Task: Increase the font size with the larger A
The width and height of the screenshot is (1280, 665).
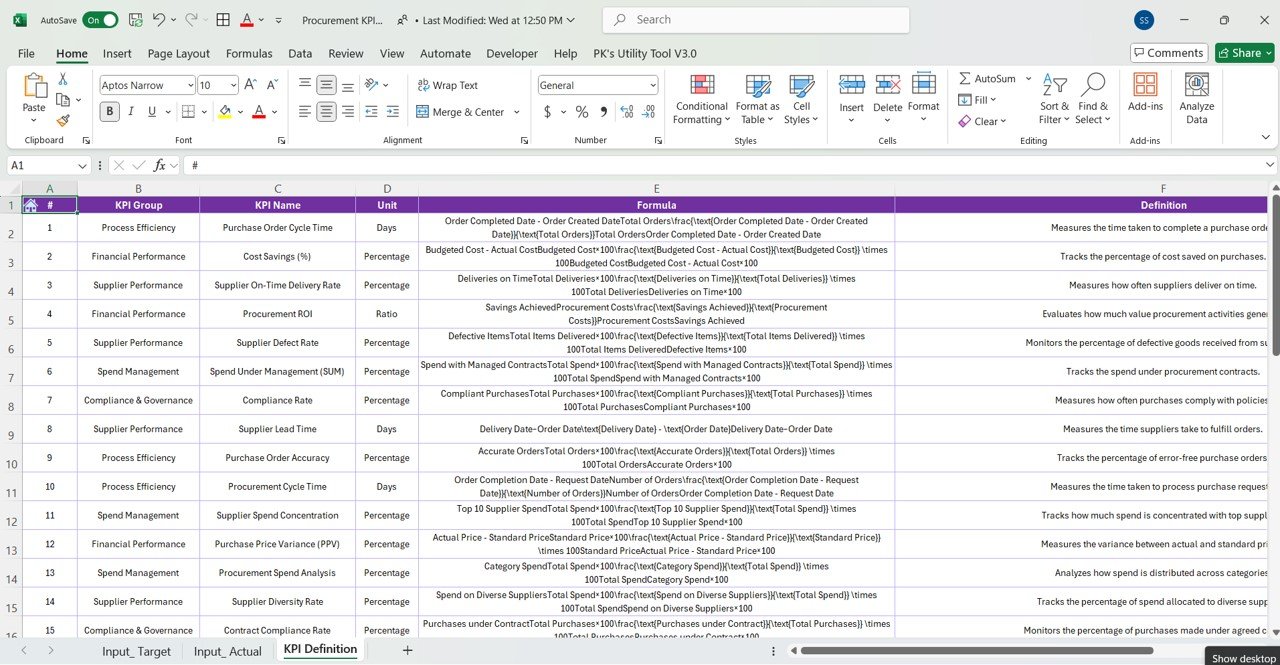Action: pos(250,85)
